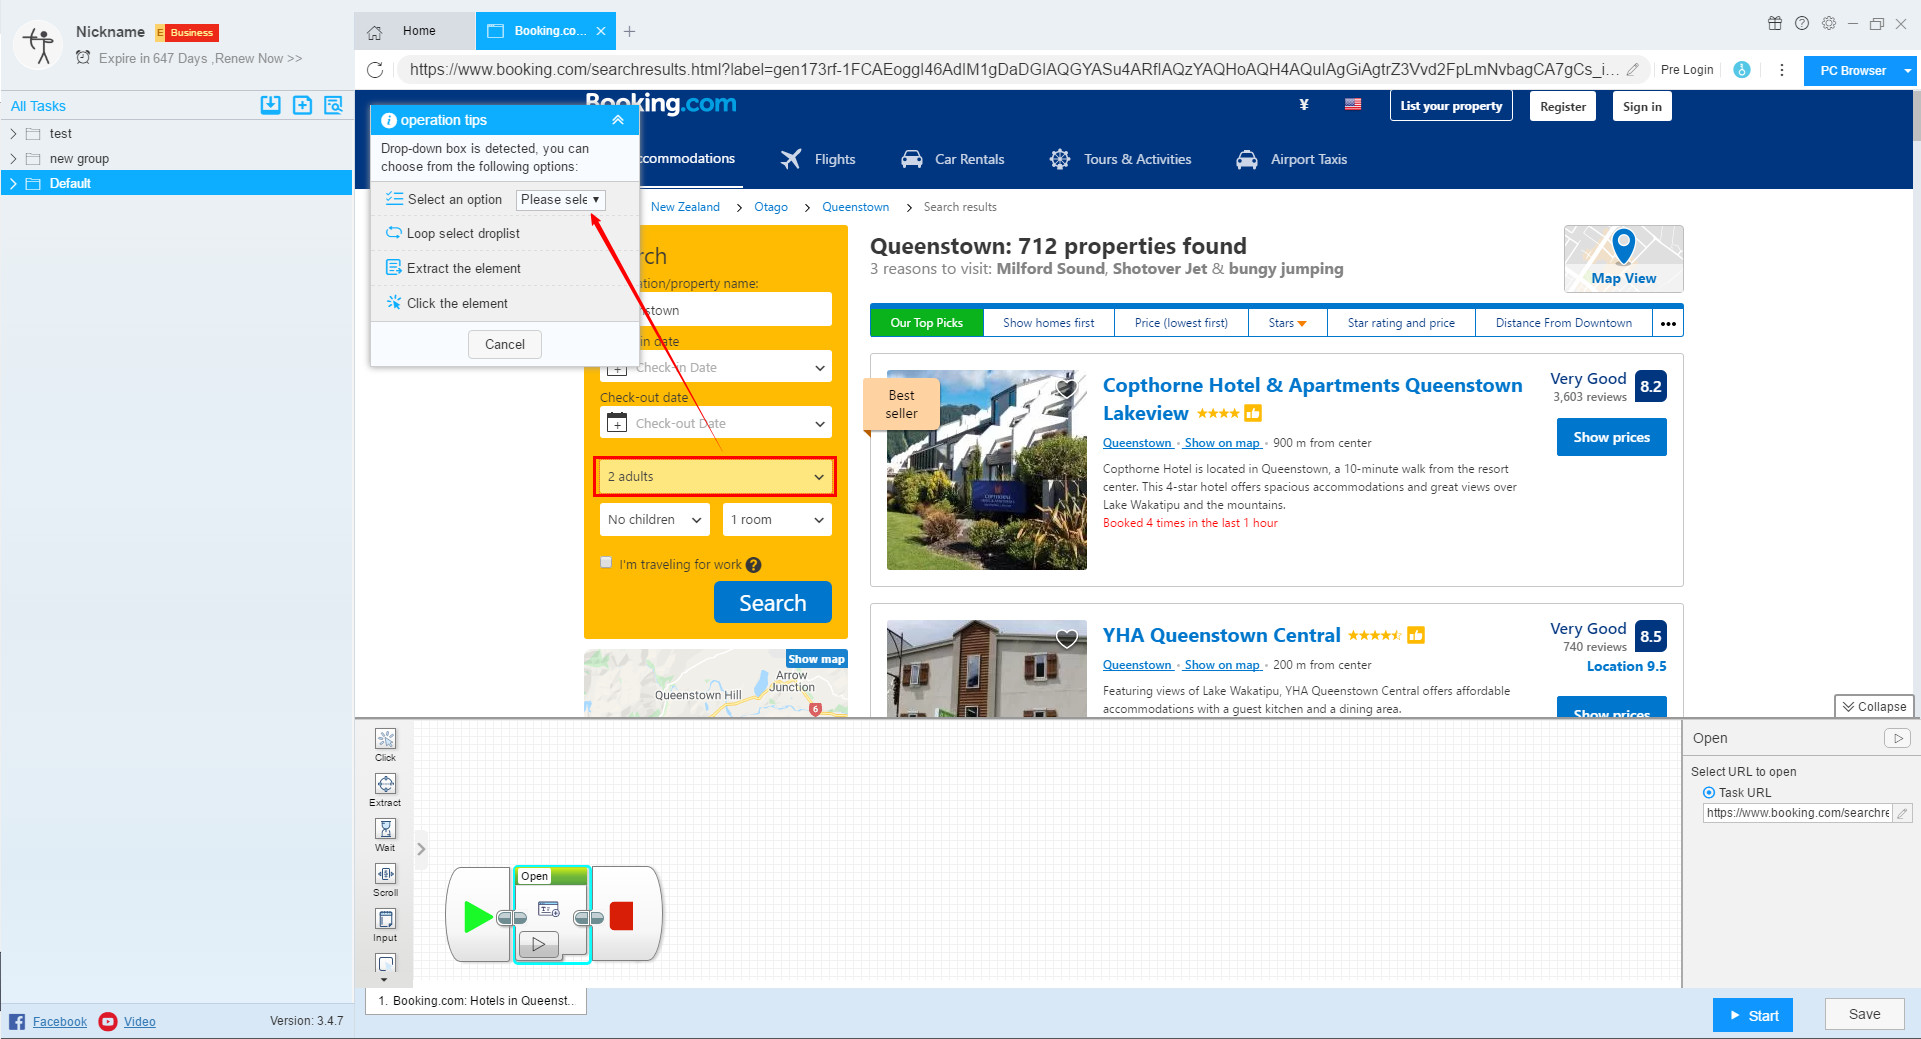
Task: Expand the new group folder
Action: (x=13, y=159)
